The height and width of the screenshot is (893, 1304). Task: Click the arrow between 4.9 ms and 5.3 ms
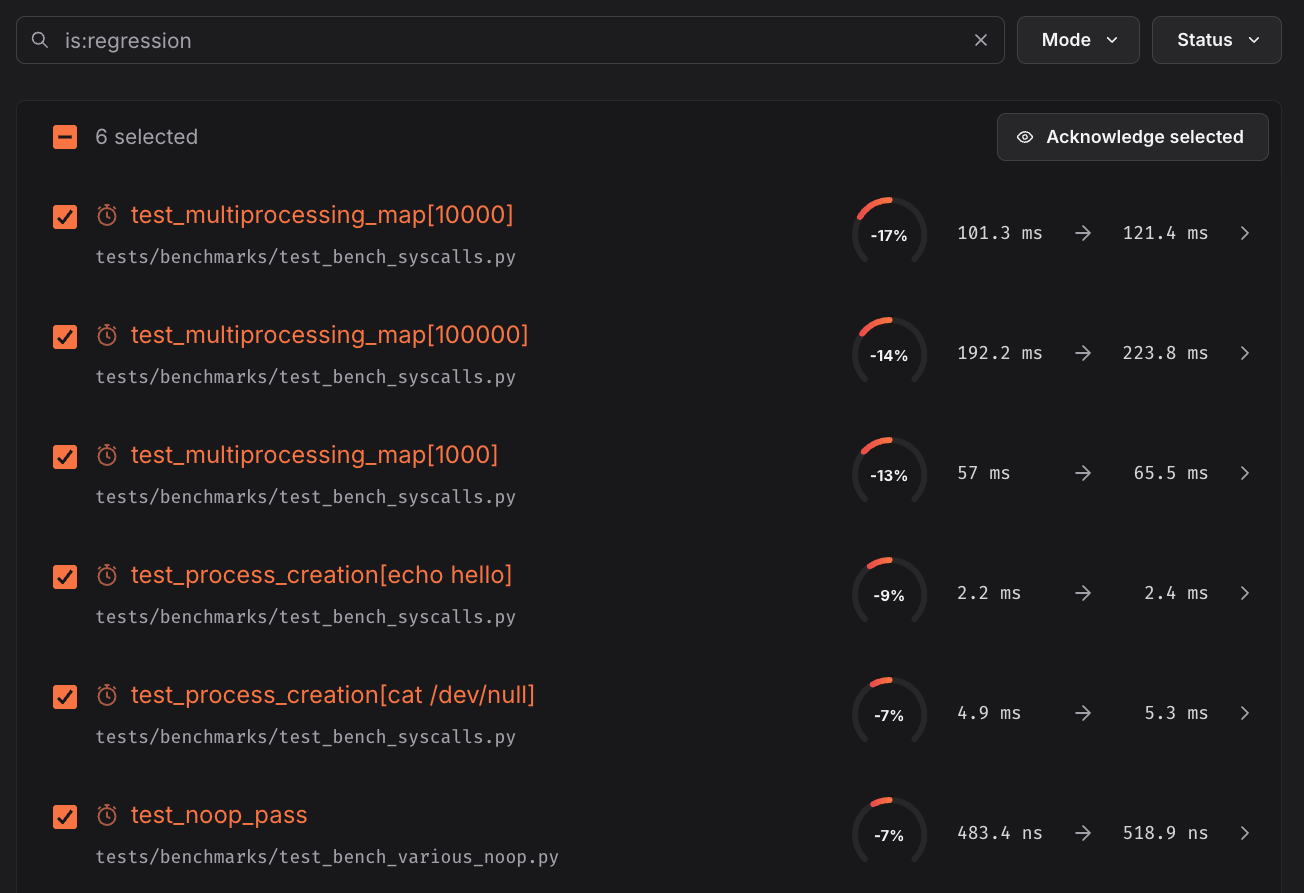coord(1085,712)
